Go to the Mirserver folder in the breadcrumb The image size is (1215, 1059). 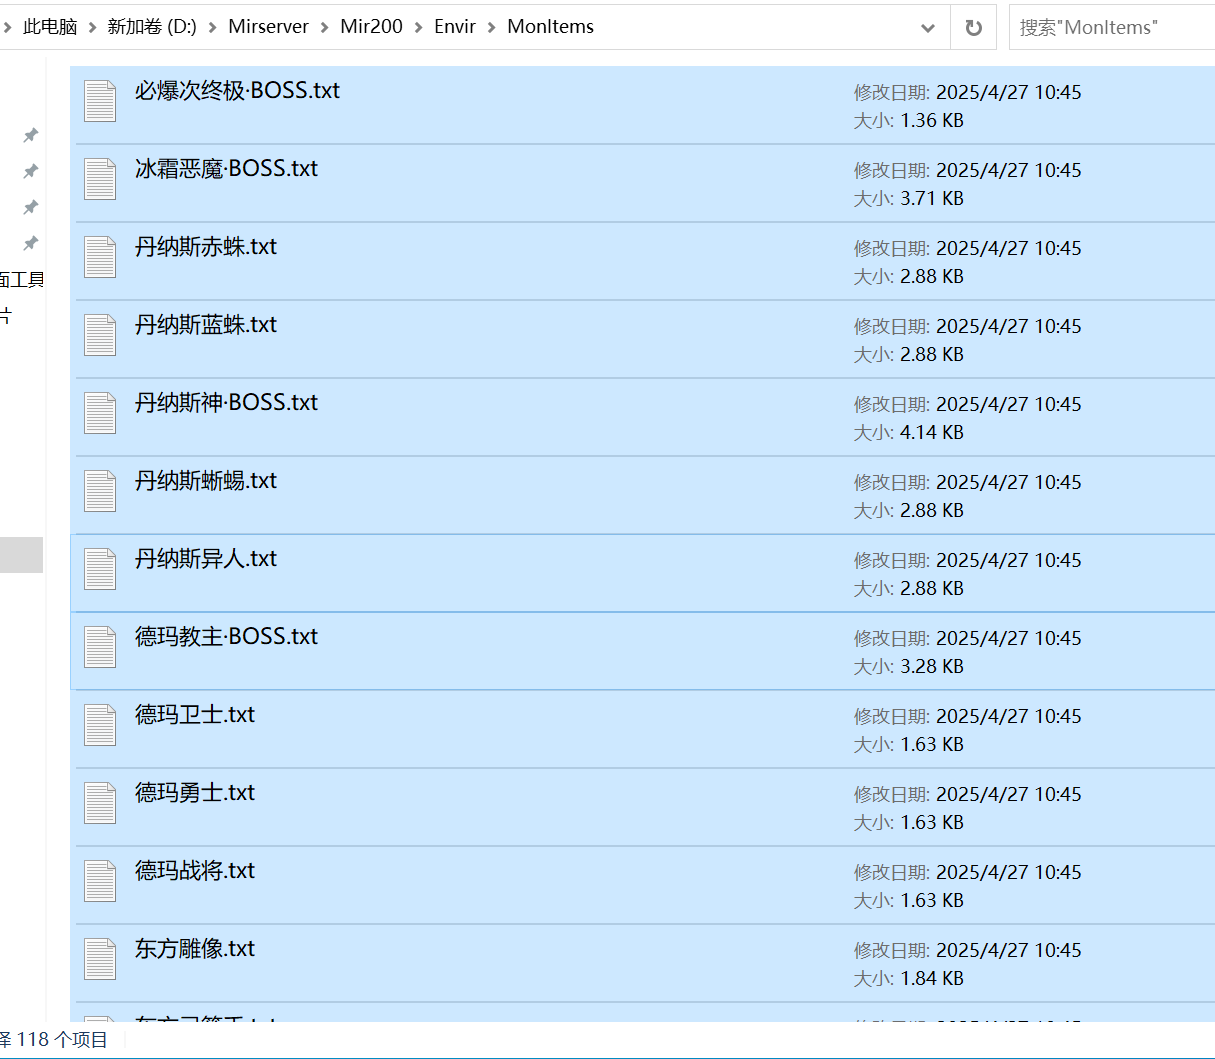click(x=268, y=27)
